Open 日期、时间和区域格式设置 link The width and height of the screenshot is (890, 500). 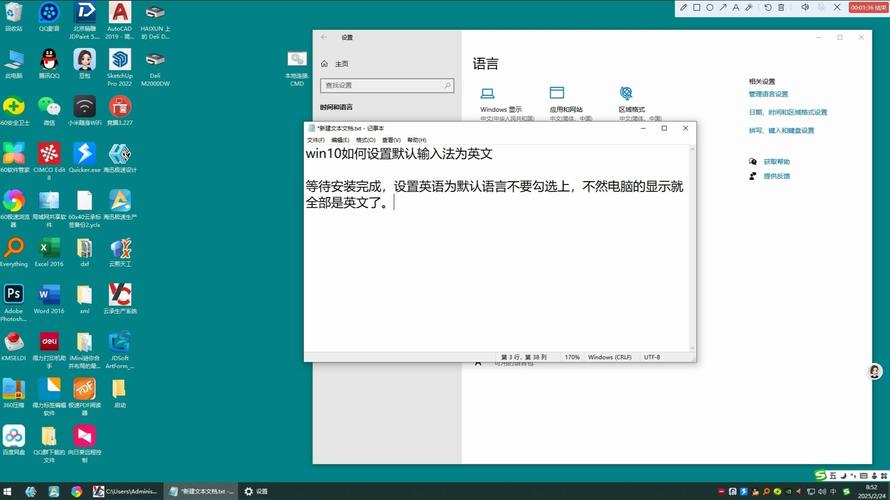click(788, 112)
